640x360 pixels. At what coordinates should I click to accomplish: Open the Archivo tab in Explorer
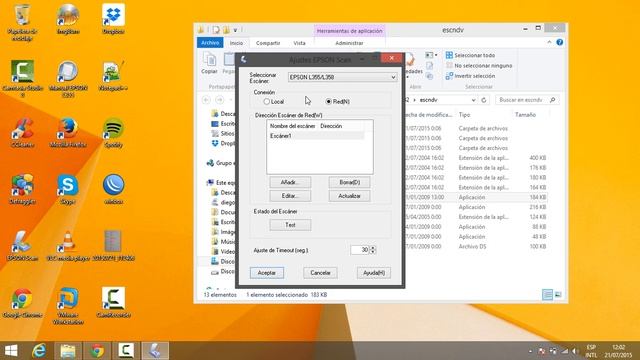pyautogui.click(x=210, y=43)
